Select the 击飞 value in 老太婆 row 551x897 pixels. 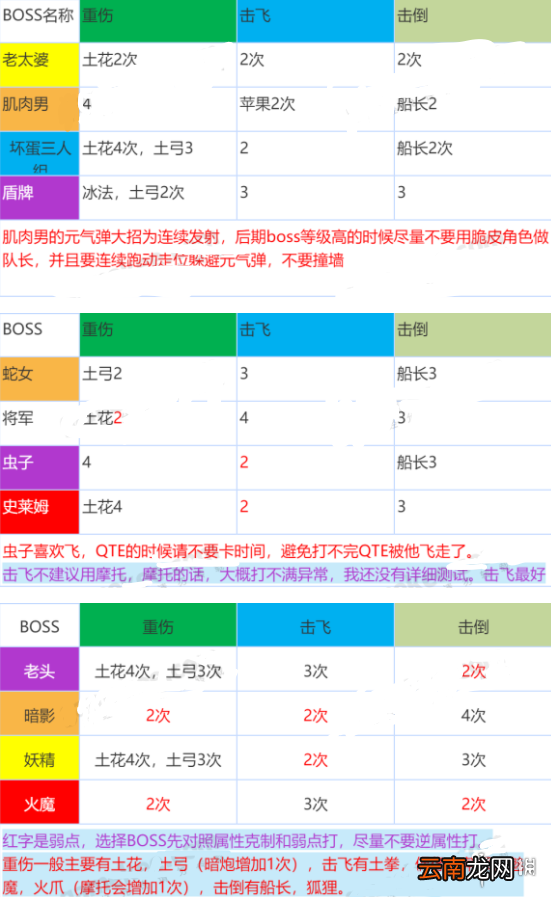point(252,60)
